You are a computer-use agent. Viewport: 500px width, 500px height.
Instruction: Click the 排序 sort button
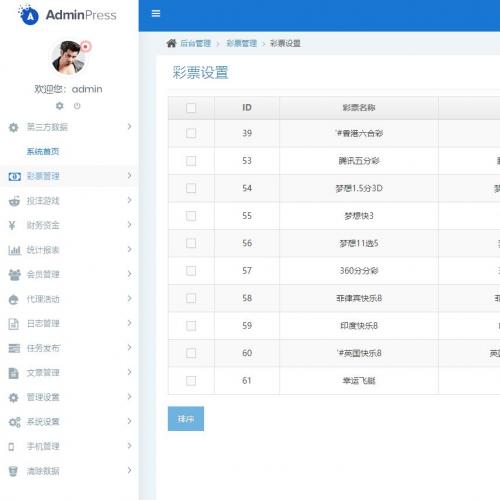pos(186,419)
